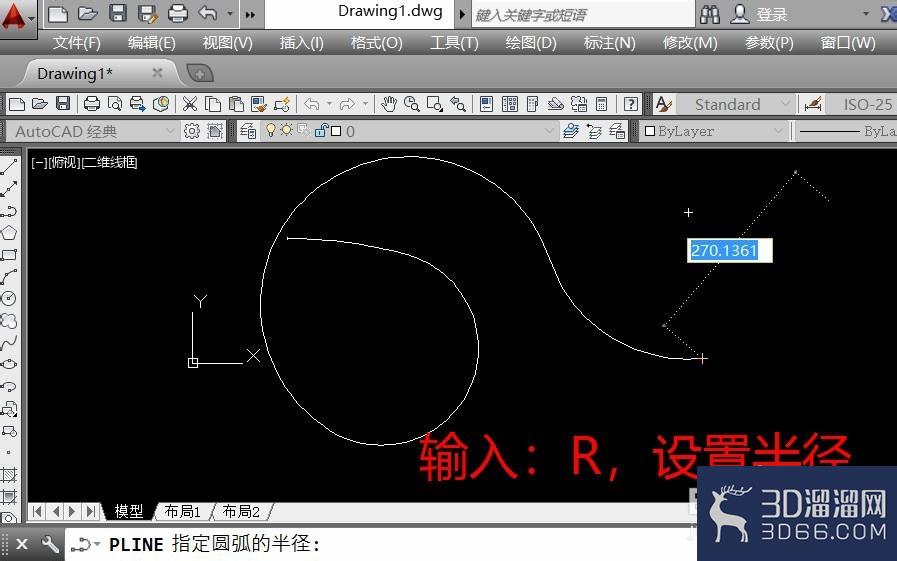
Task: Select the Point tool
Action: [9, 452]
